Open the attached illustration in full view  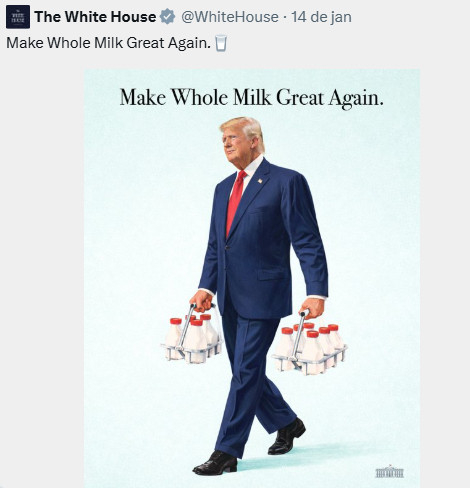(252, 278)
